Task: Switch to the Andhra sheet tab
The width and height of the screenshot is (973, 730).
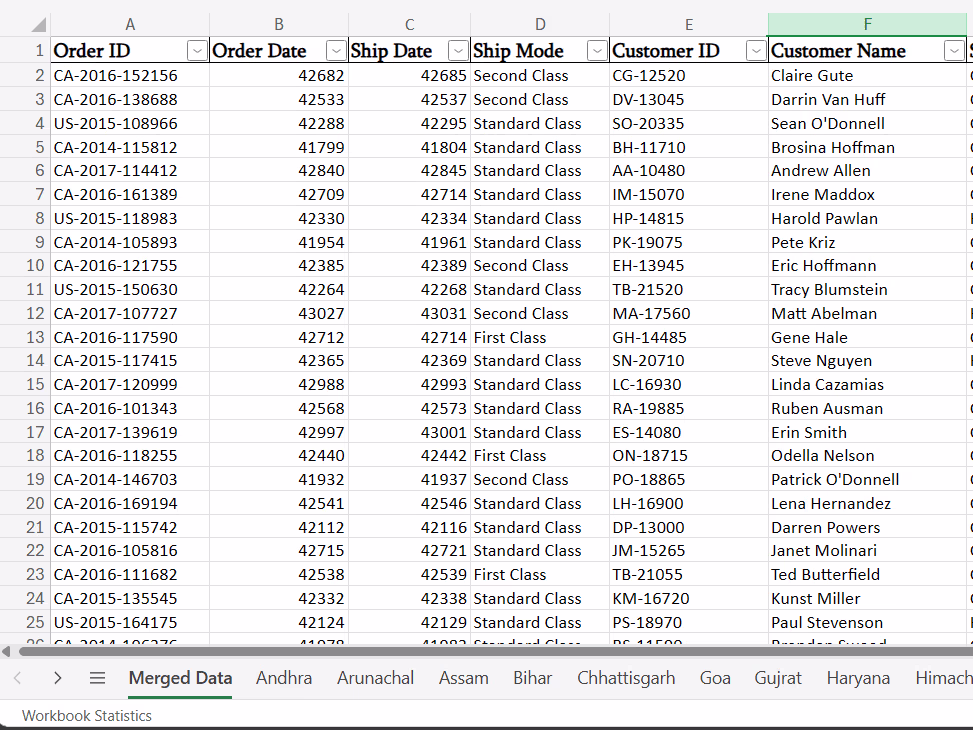Action: 284,678
